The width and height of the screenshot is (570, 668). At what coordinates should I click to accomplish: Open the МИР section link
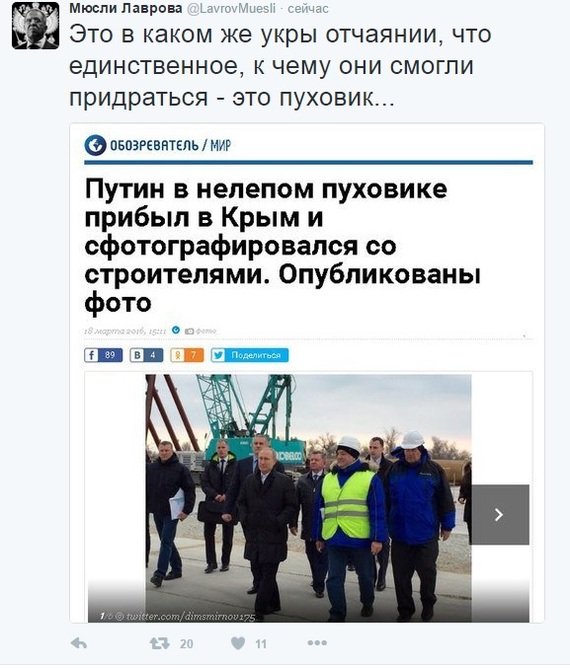pyautogui.click(x=221, y=145)
